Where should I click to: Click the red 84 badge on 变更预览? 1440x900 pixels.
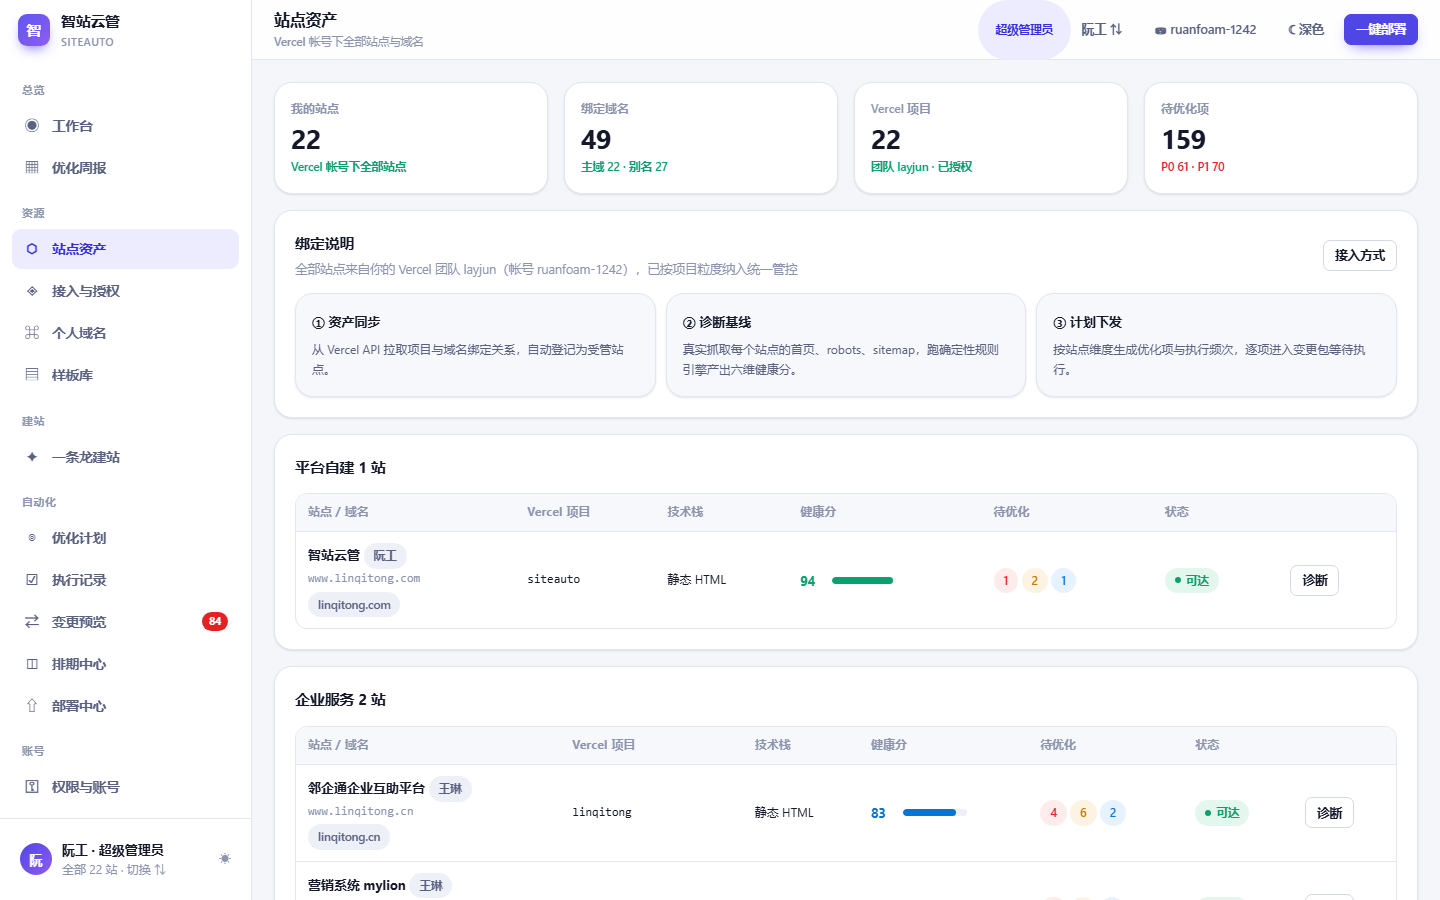(x=215, y=622)
